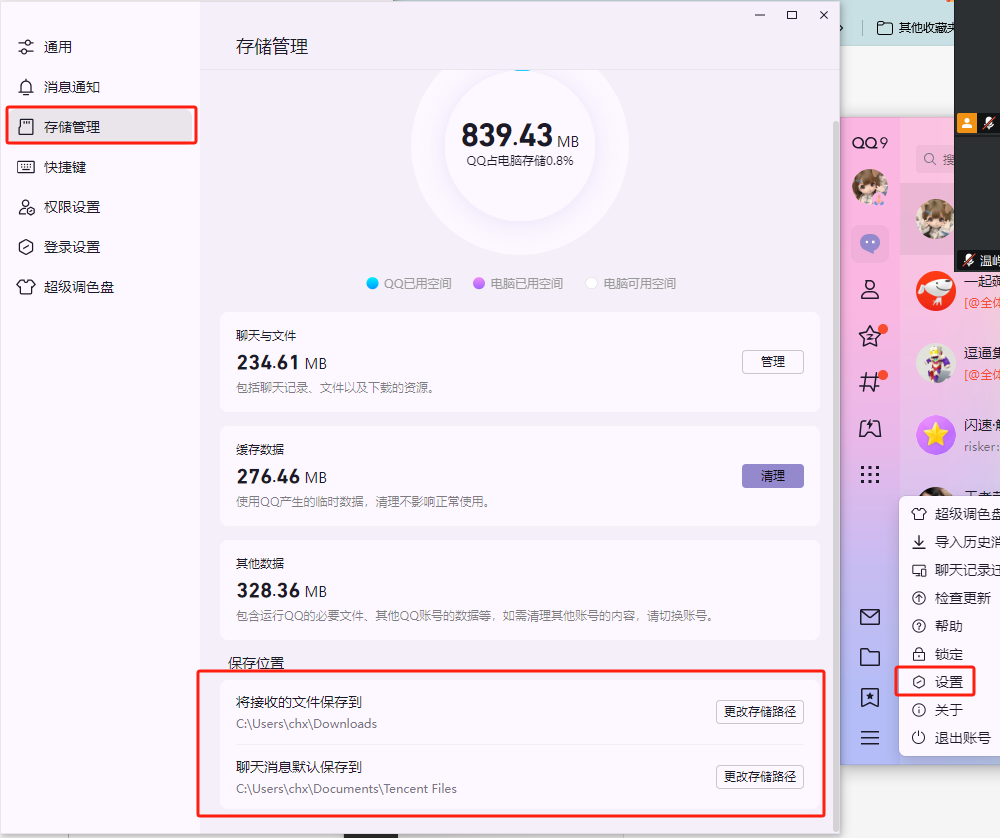Click the hamburger main menu icon in QQ

click(x=870, y=738)
